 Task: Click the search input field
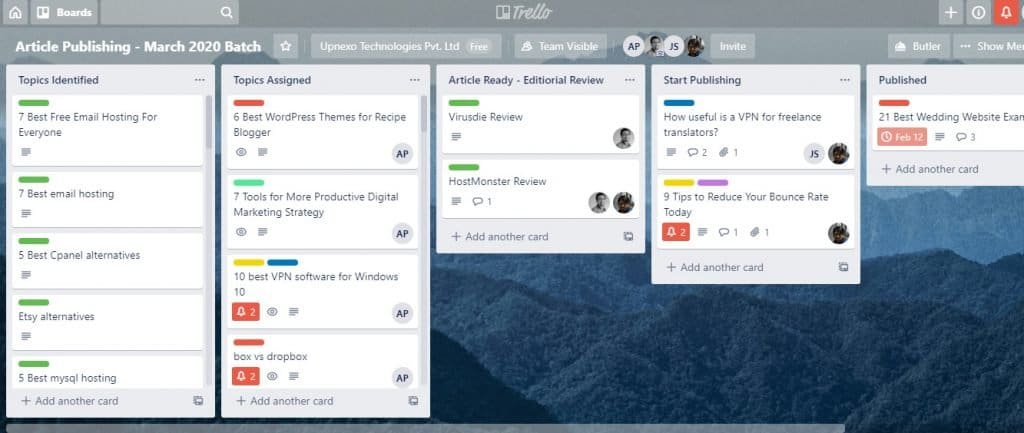click(170, 12)
